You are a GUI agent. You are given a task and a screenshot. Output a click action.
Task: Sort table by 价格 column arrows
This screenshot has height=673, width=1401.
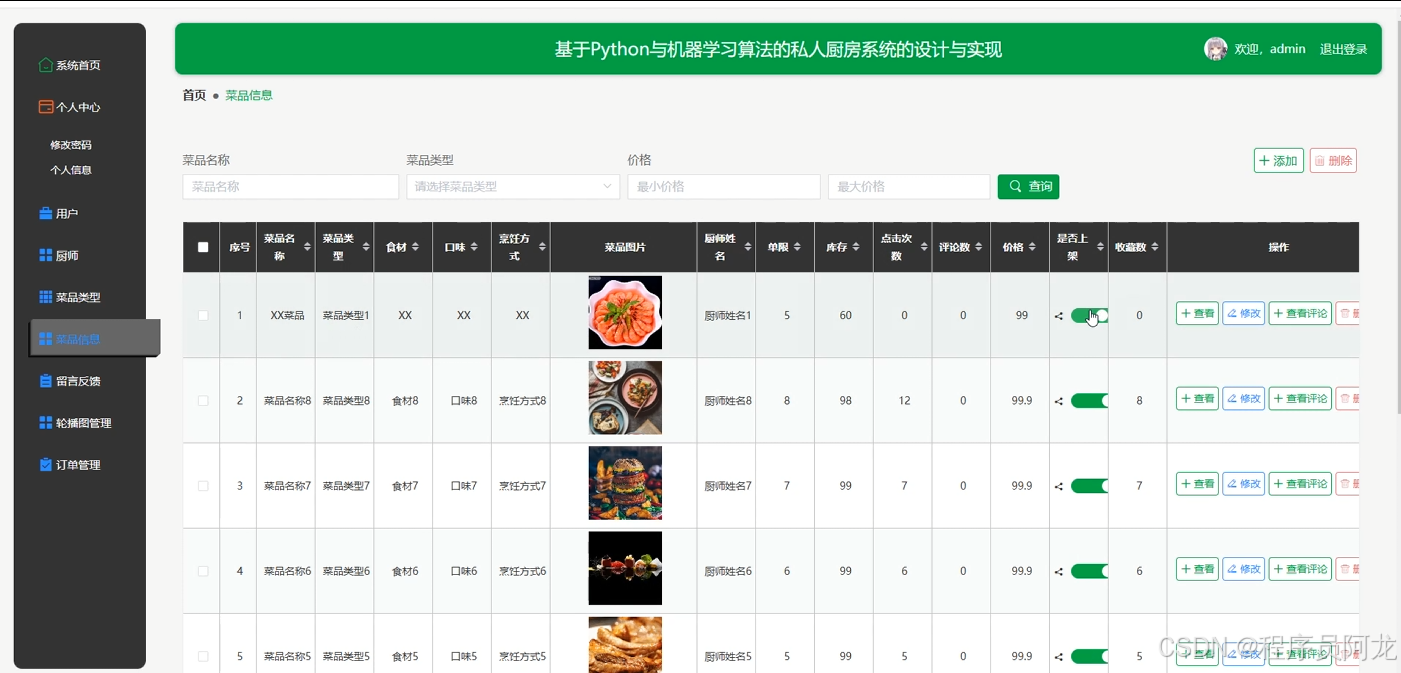1034,247
